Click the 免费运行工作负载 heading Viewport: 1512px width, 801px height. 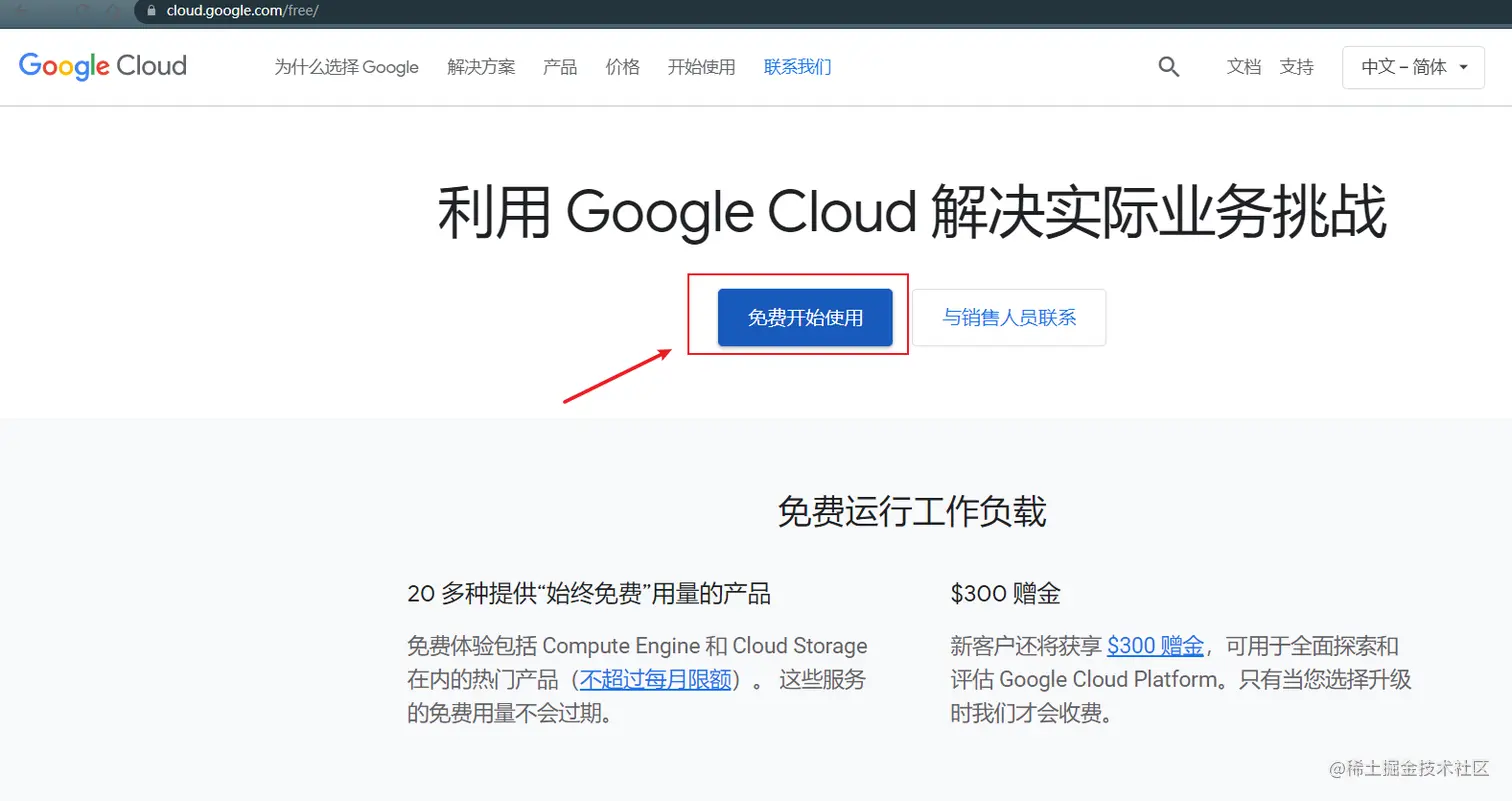912,512
